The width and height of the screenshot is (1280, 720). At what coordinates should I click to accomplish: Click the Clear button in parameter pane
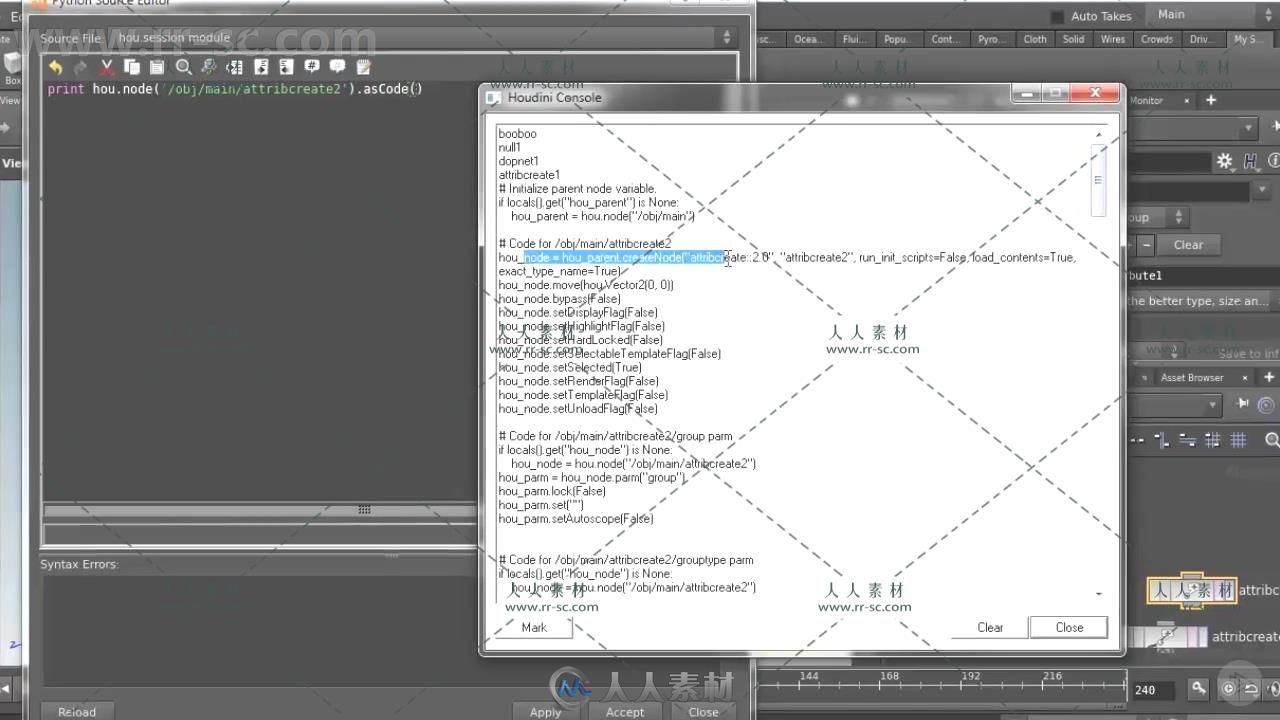(x=1188, y=244)
